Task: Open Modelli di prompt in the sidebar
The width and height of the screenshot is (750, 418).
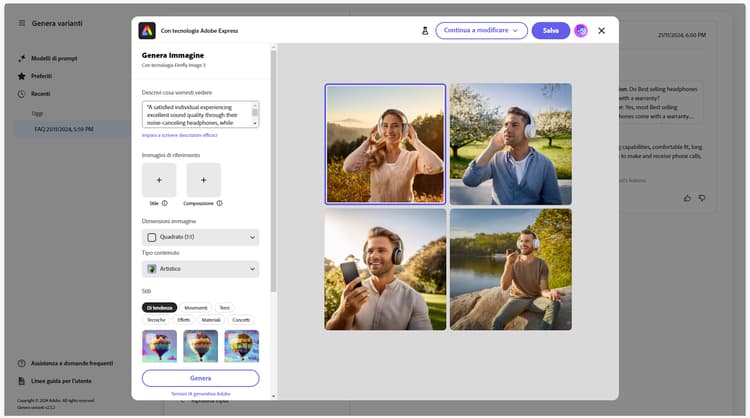Action: point(54,58)
